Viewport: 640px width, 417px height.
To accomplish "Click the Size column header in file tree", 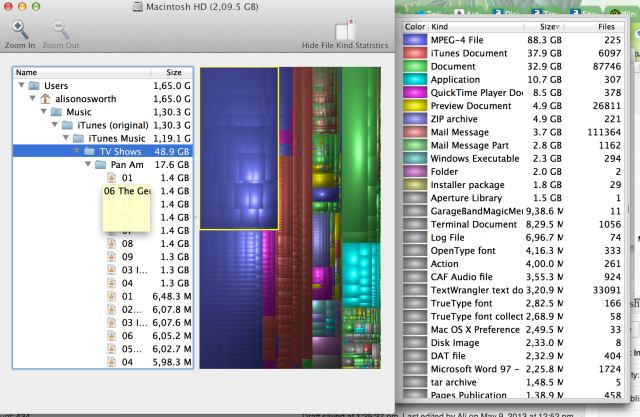I will tap(172, 73).
